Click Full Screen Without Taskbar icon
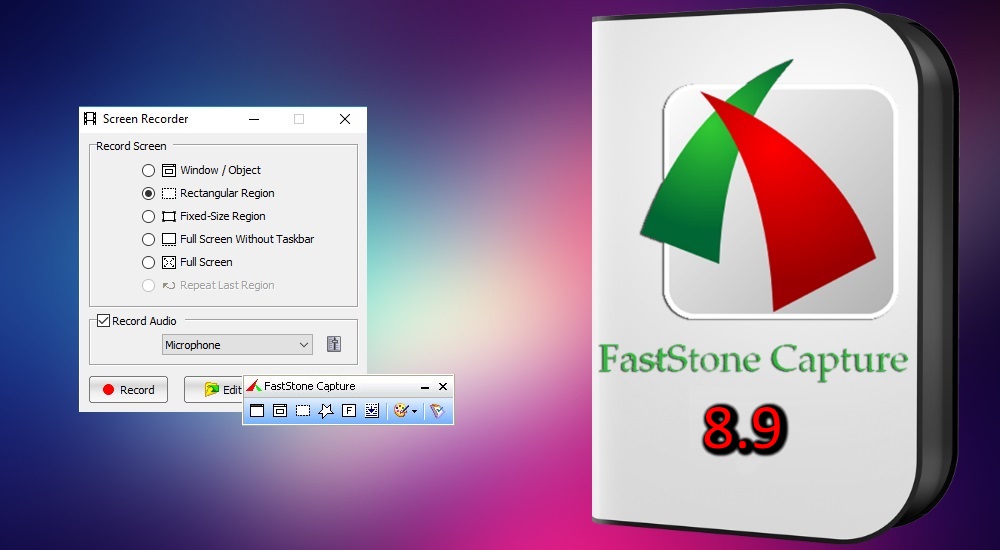 (168, 239)
